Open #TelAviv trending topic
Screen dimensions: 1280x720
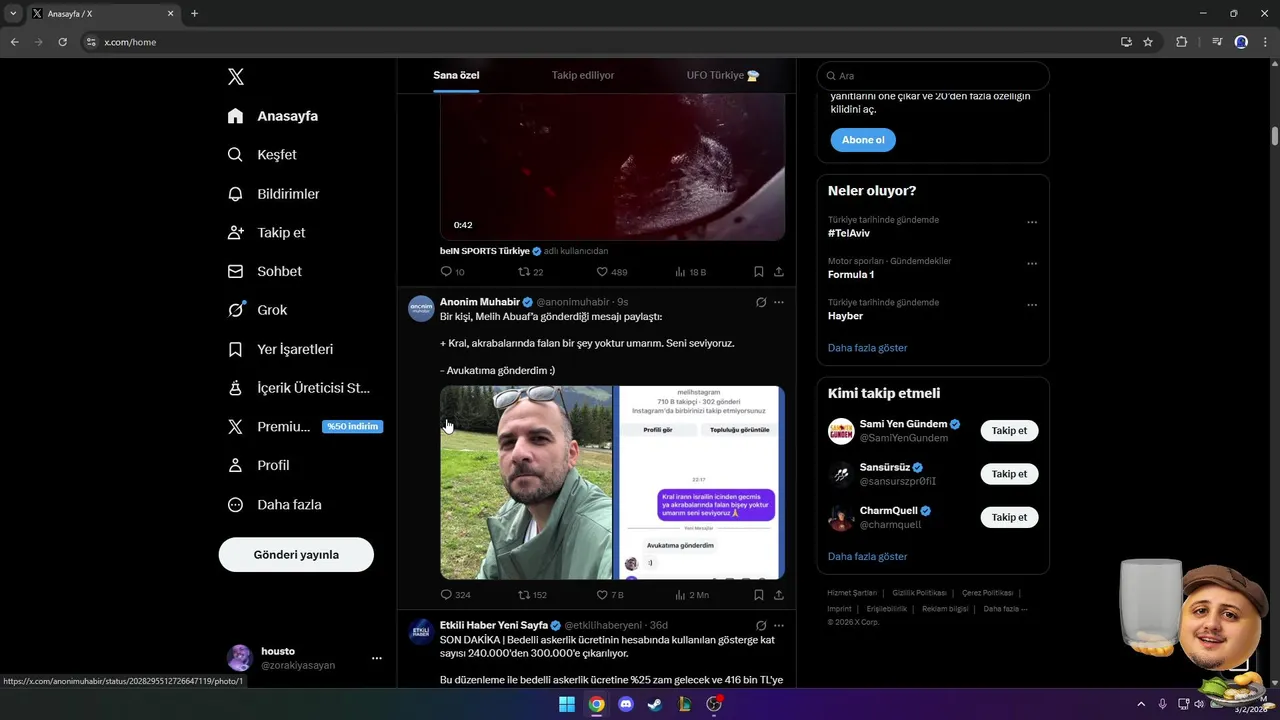849,233
